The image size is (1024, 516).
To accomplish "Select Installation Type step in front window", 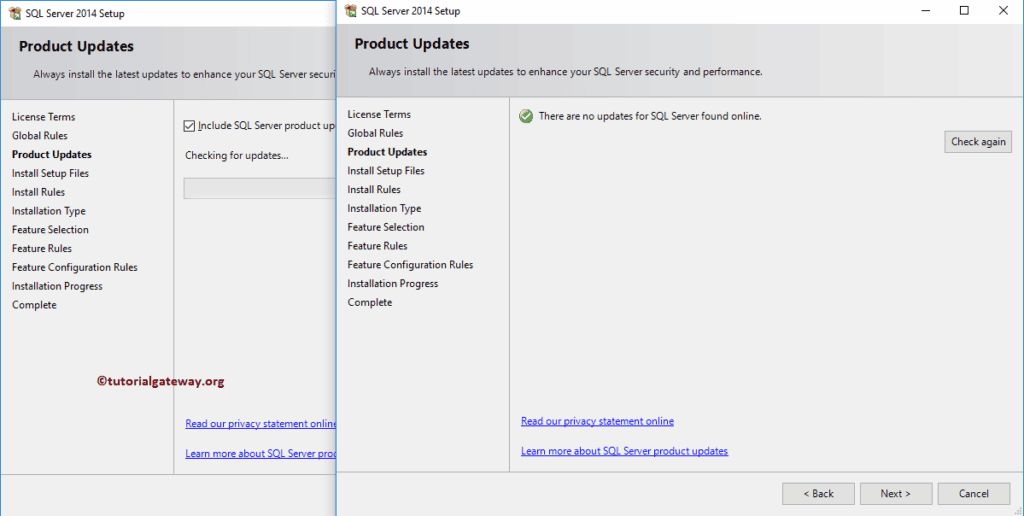I will pos(384,209).
